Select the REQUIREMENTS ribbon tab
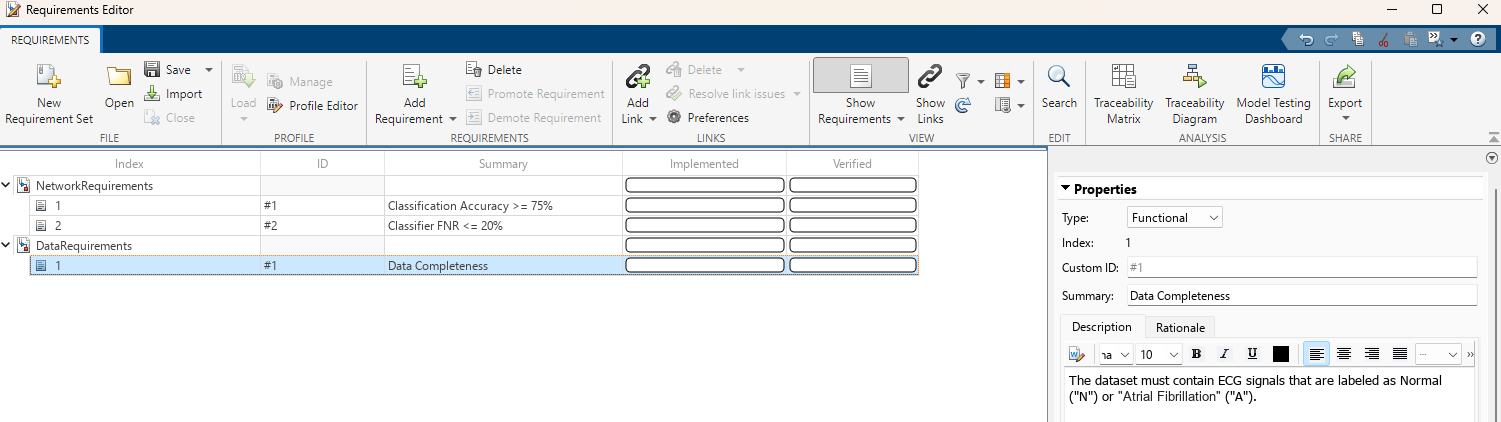This screenshot has width=1501, height=422. tap(50, 40)
